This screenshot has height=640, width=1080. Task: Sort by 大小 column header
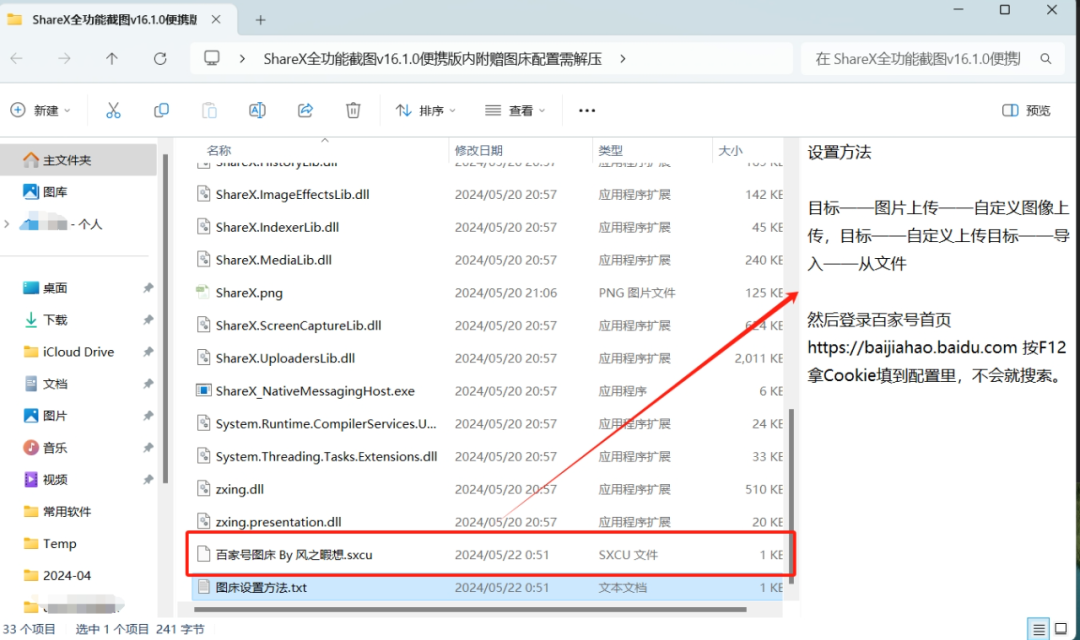(x=730, y=150)
